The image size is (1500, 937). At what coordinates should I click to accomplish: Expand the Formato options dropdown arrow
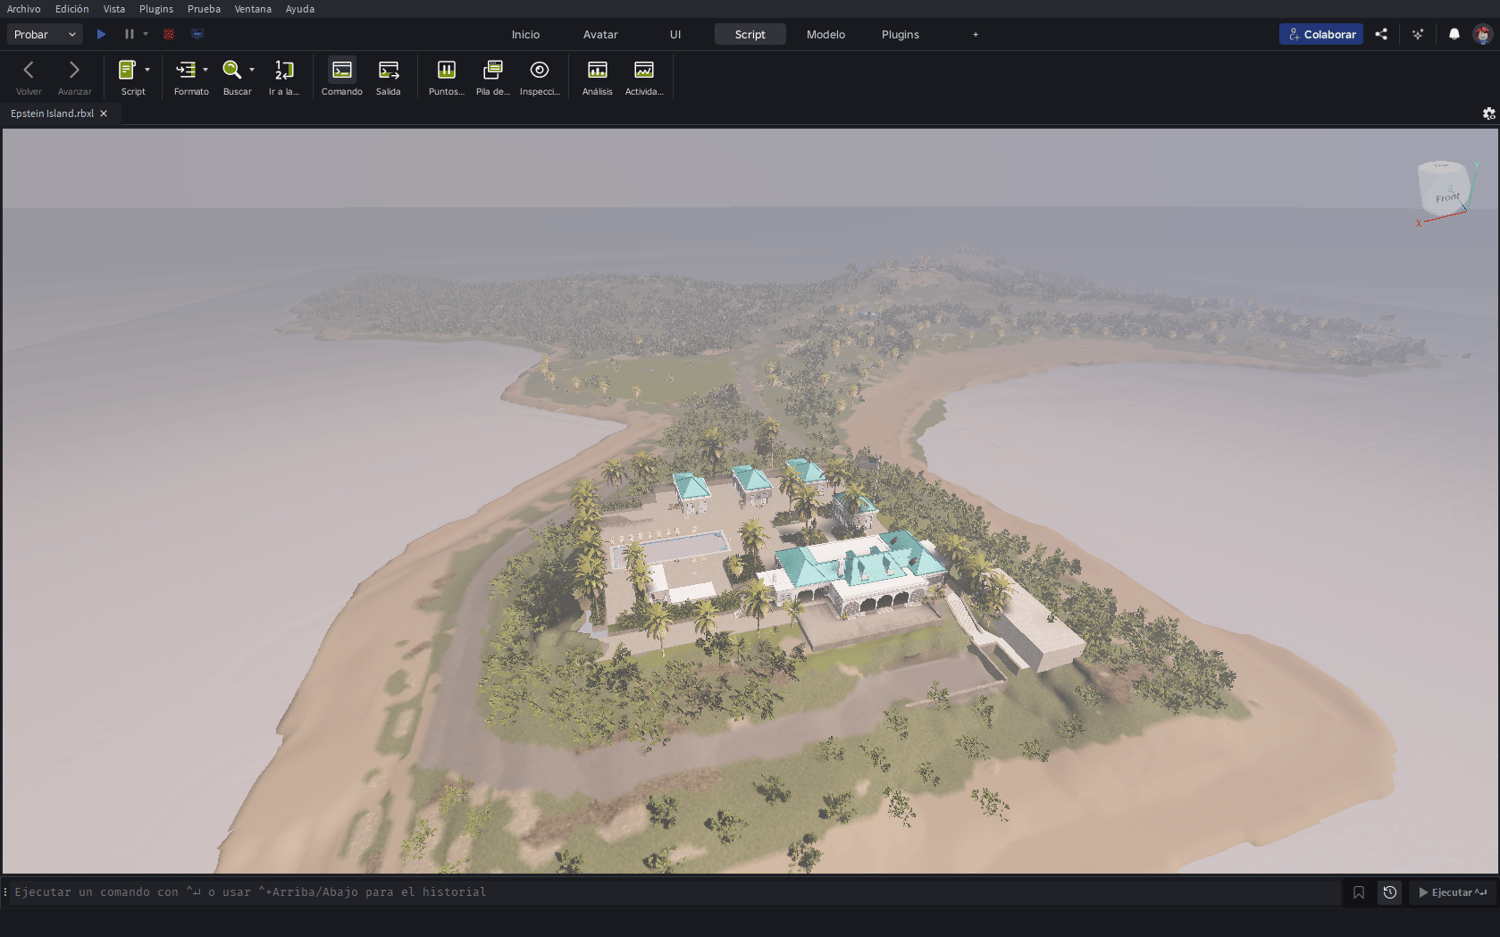tap(205, 70)
